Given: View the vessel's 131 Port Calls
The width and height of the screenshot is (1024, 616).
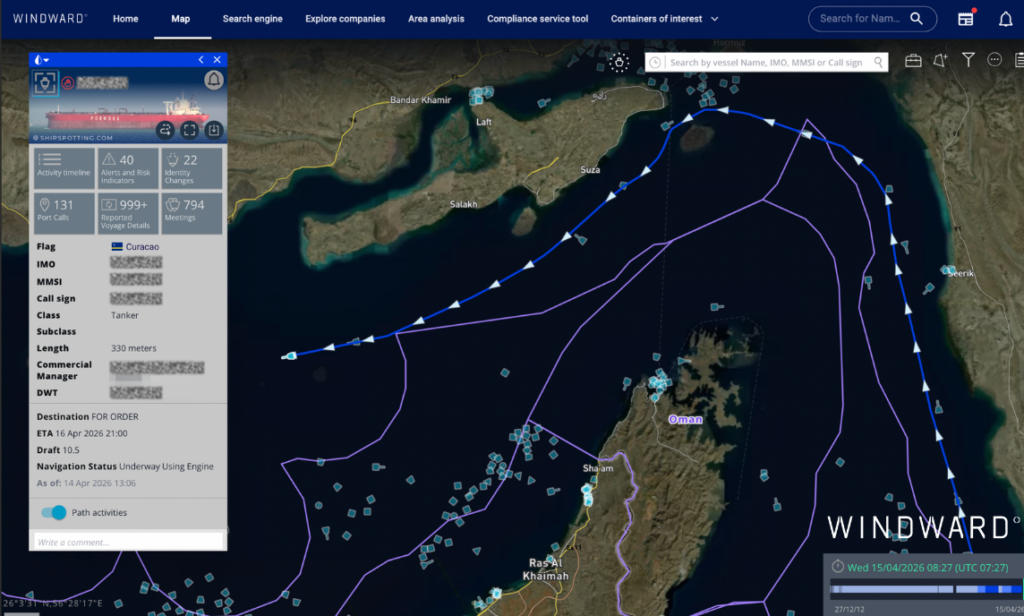Looking at the screenshot, I should 64,212.
